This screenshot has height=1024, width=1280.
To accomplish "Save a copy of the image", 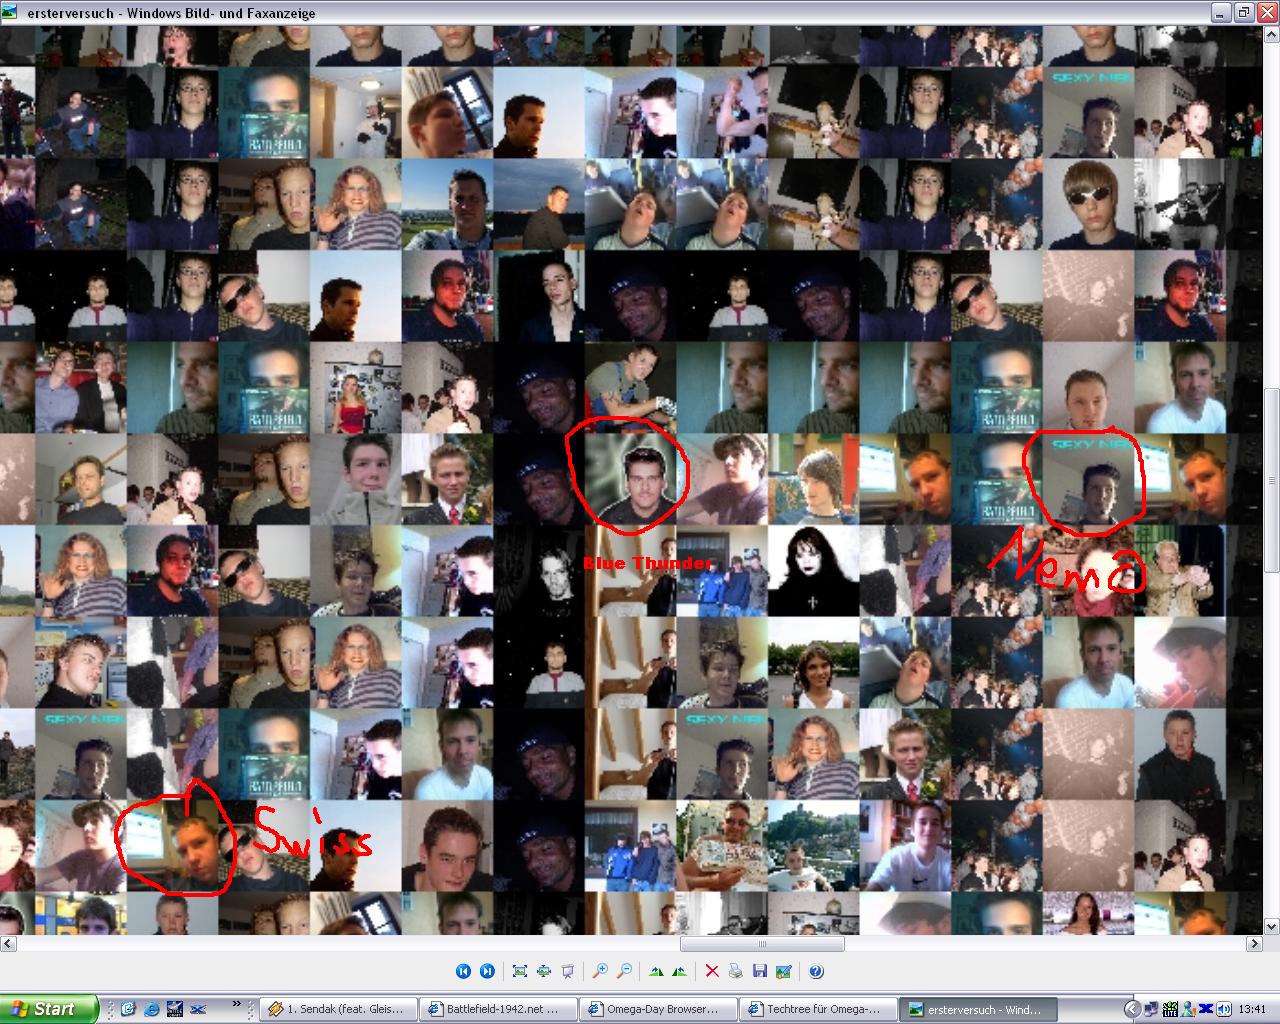I will pos(760,971).
